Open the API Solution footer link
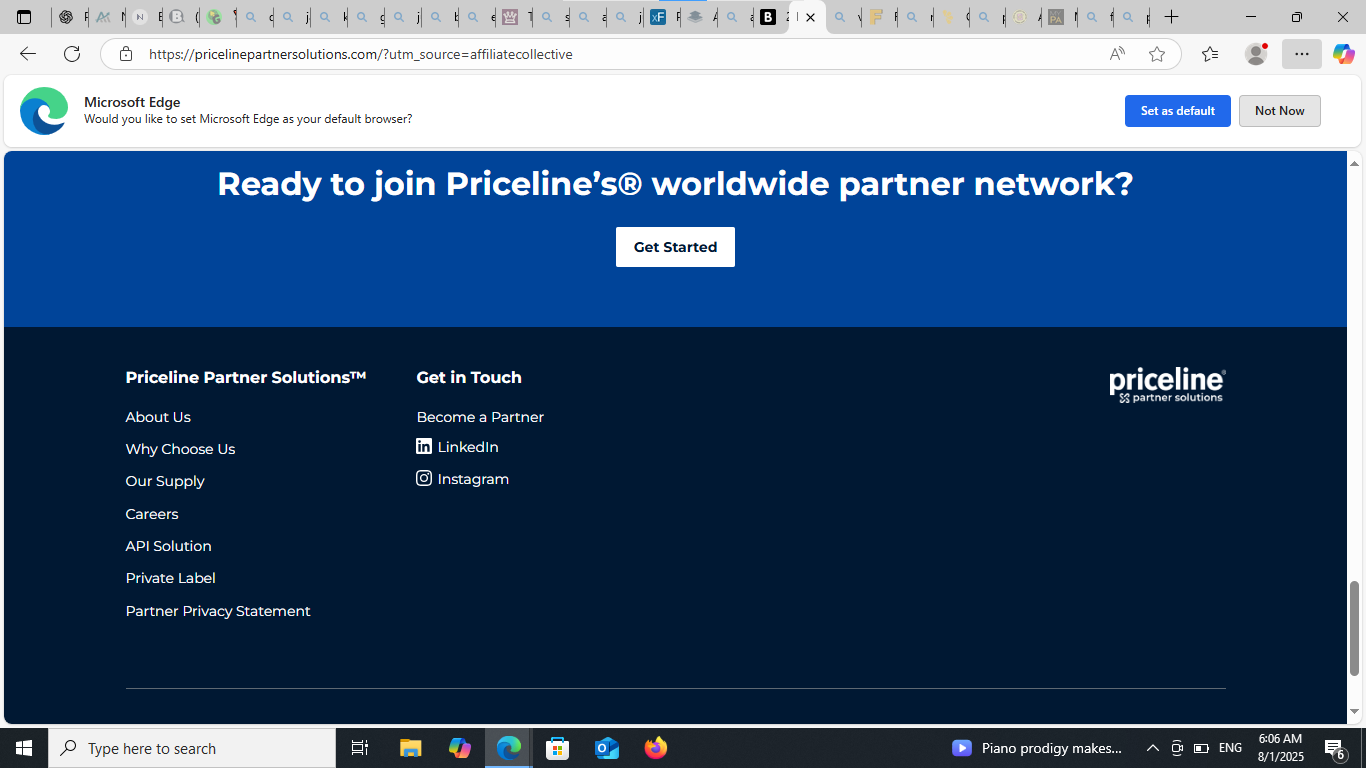 pyautogui.click(x=168, y=546)
